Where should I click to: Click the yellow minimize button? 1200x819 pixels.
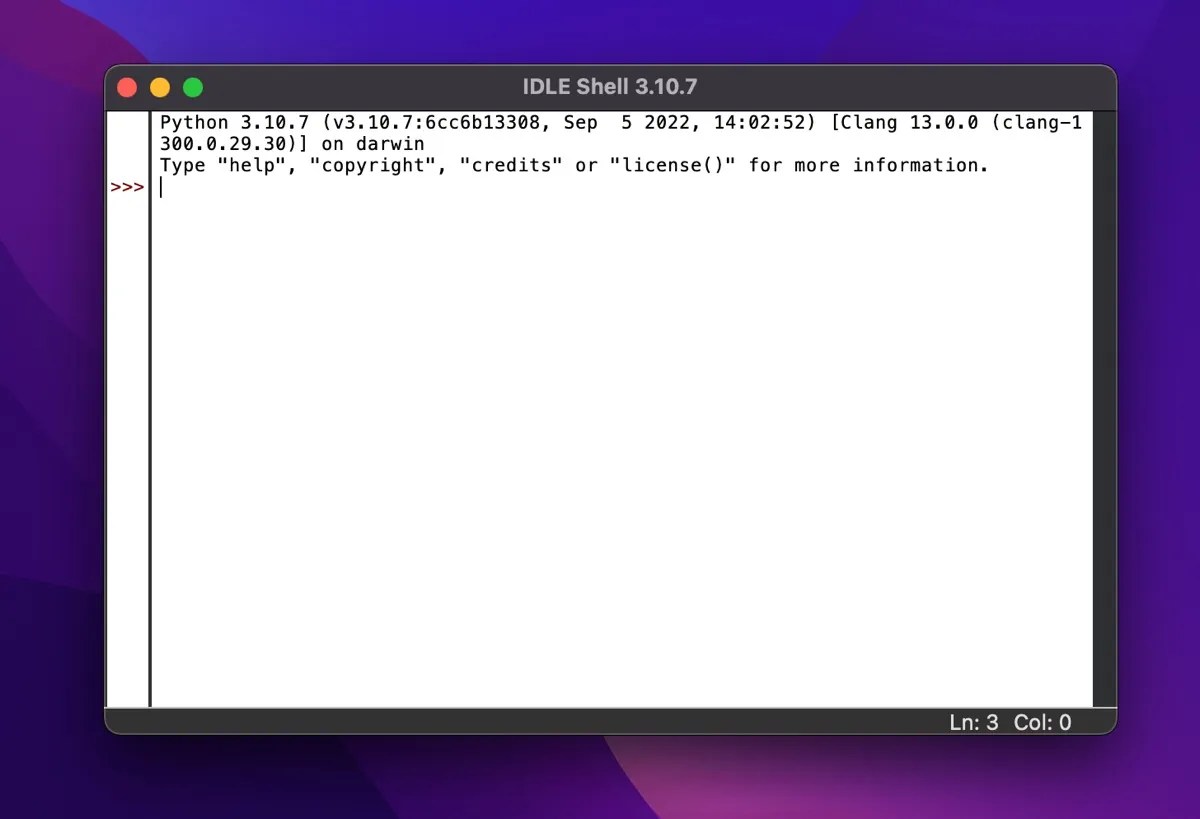coord(160,87)
